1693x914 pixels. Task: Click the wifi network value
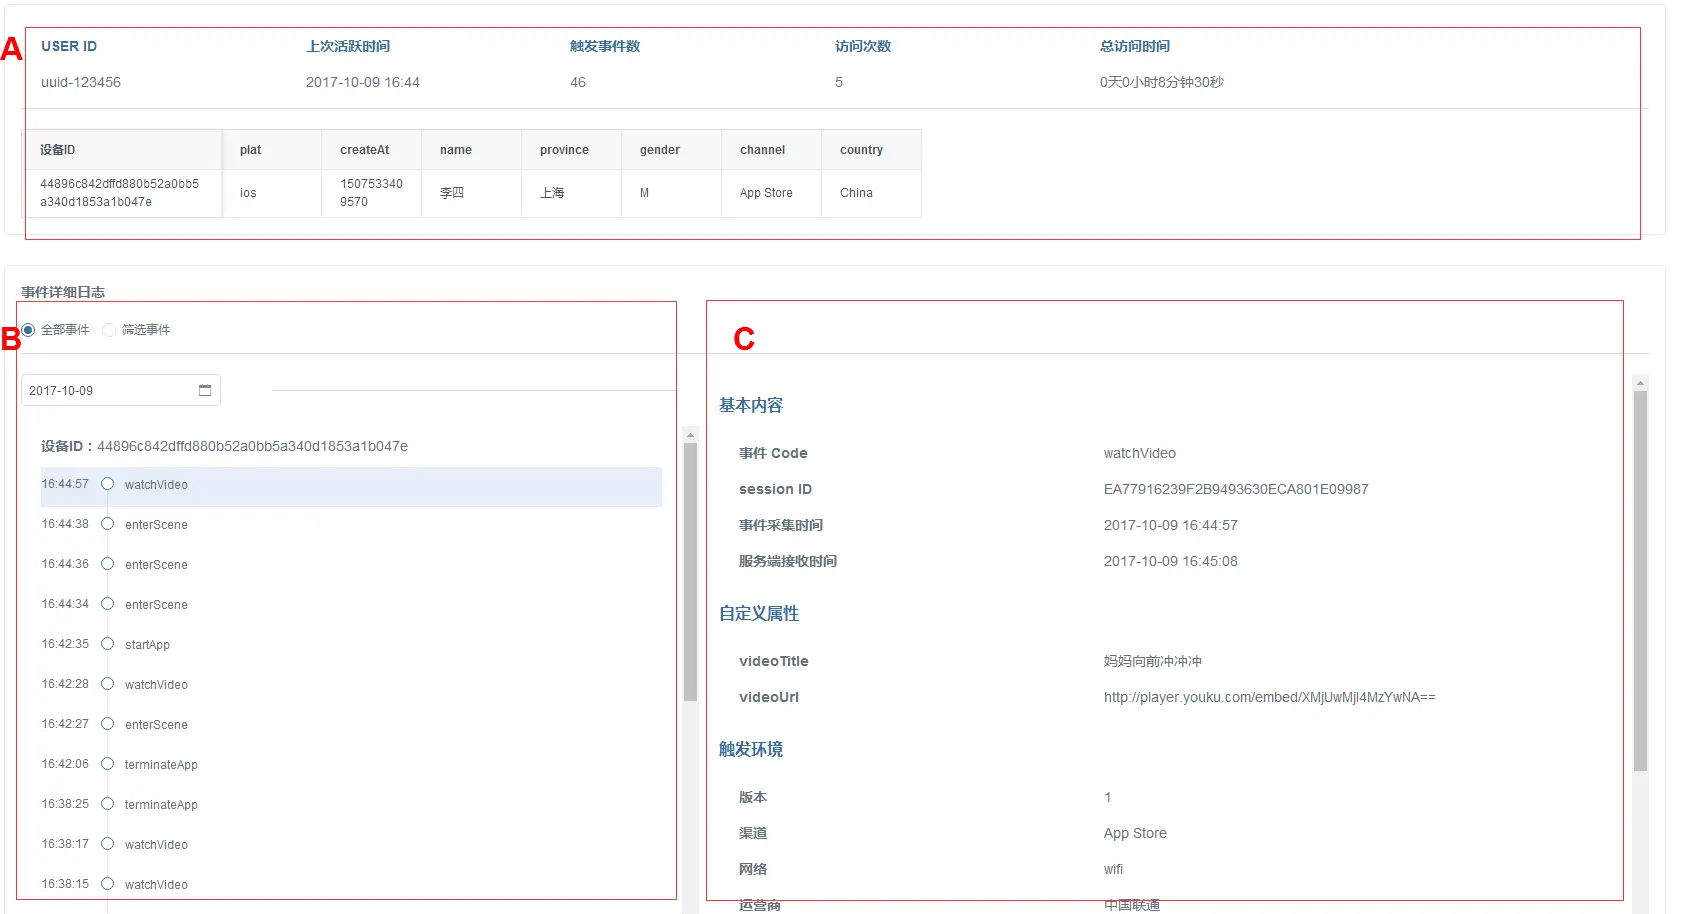click(x=1113, y=869)
